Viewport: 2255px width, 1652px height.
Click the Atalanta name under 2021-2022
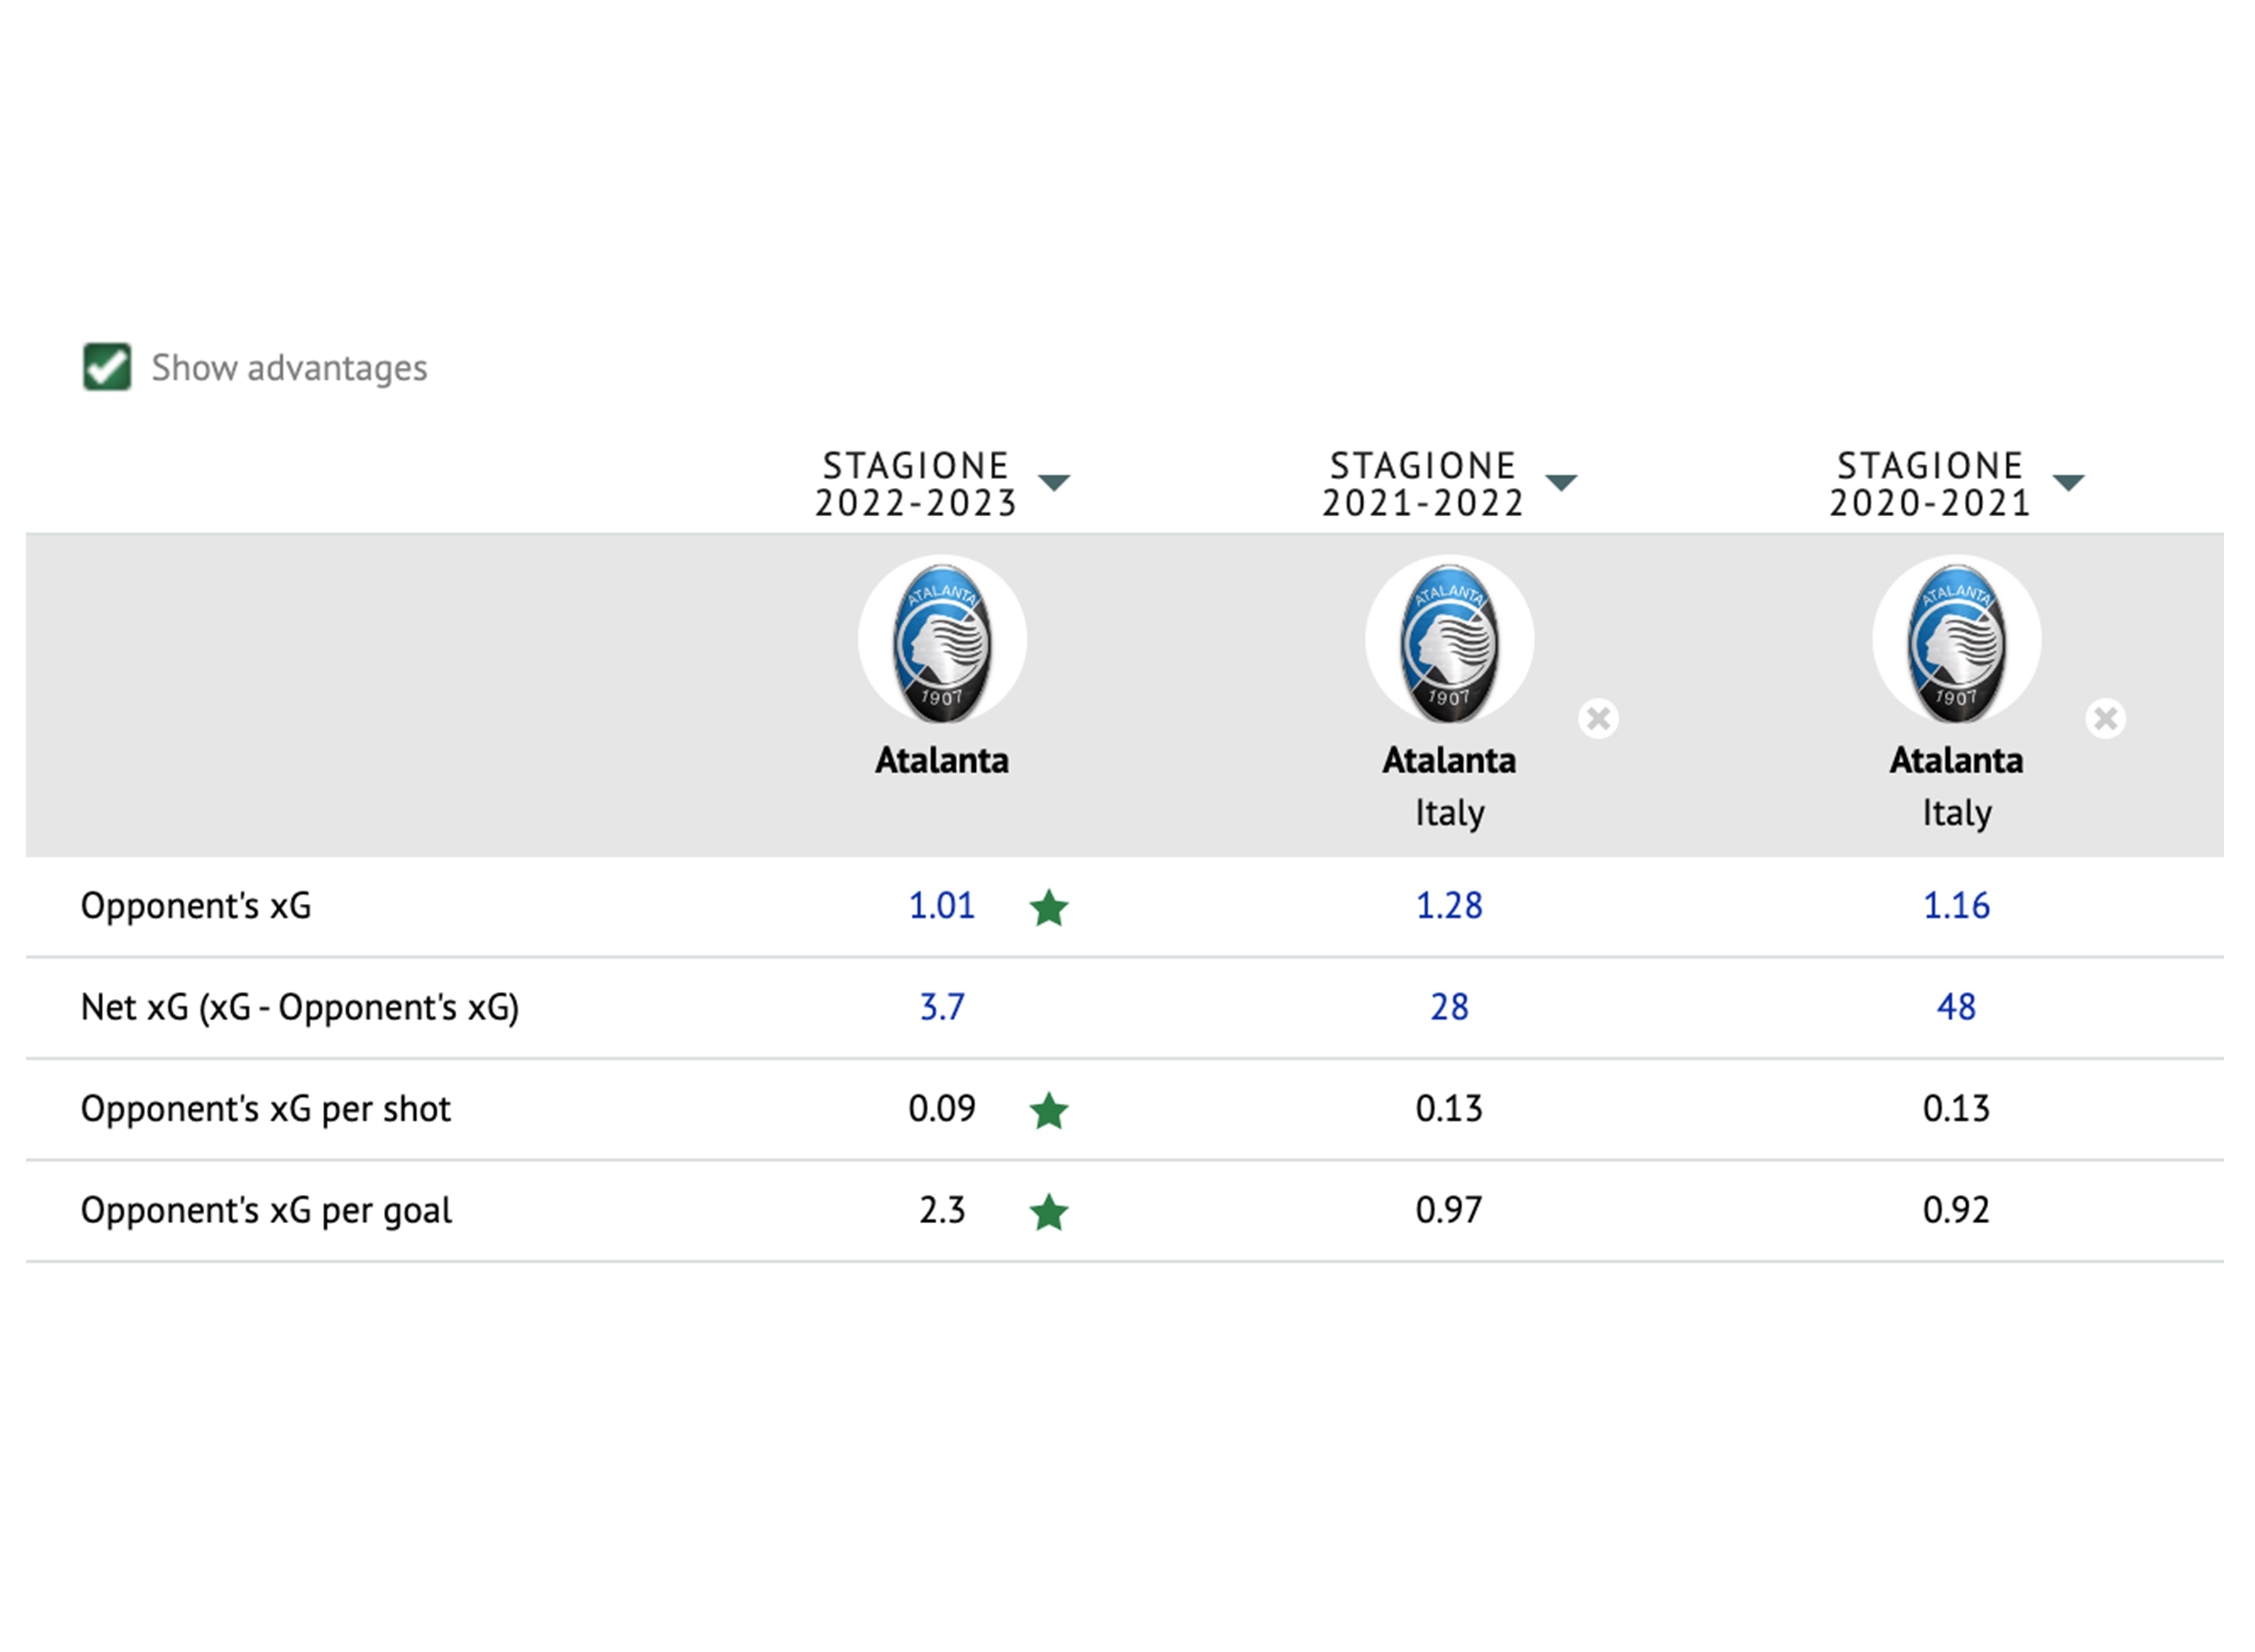pyautogui.click(x=1449, y=760)
